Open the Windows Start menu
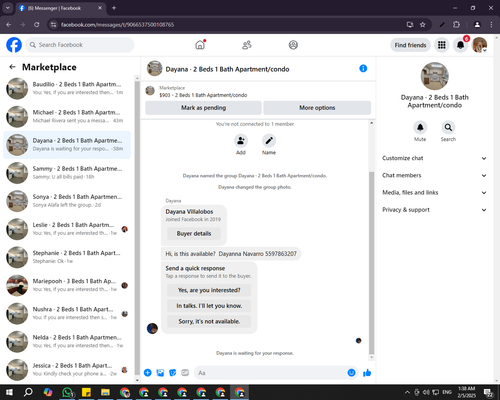500x400 pixels. click(x=9, y=392)
